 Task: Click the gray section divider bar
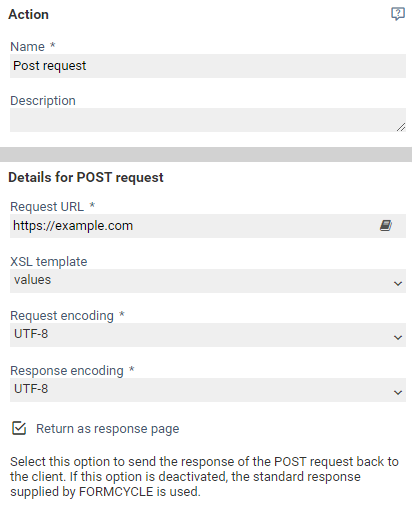206,154
